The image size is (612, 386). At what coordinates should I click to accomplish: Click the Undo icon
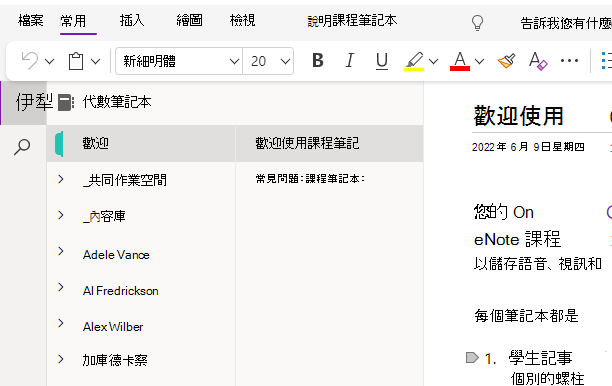point(30,61)
